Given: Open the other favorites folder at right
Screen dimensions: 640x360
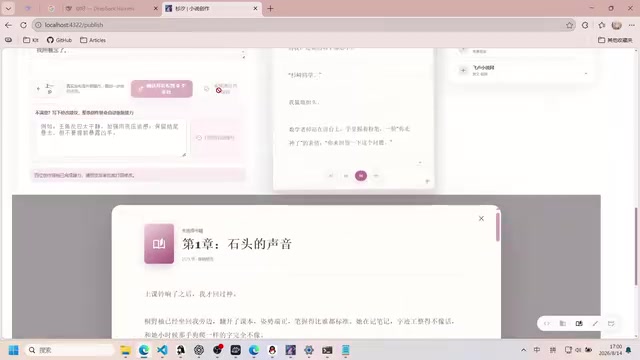Looking at the screenshot, I should [x=615, y=40].
